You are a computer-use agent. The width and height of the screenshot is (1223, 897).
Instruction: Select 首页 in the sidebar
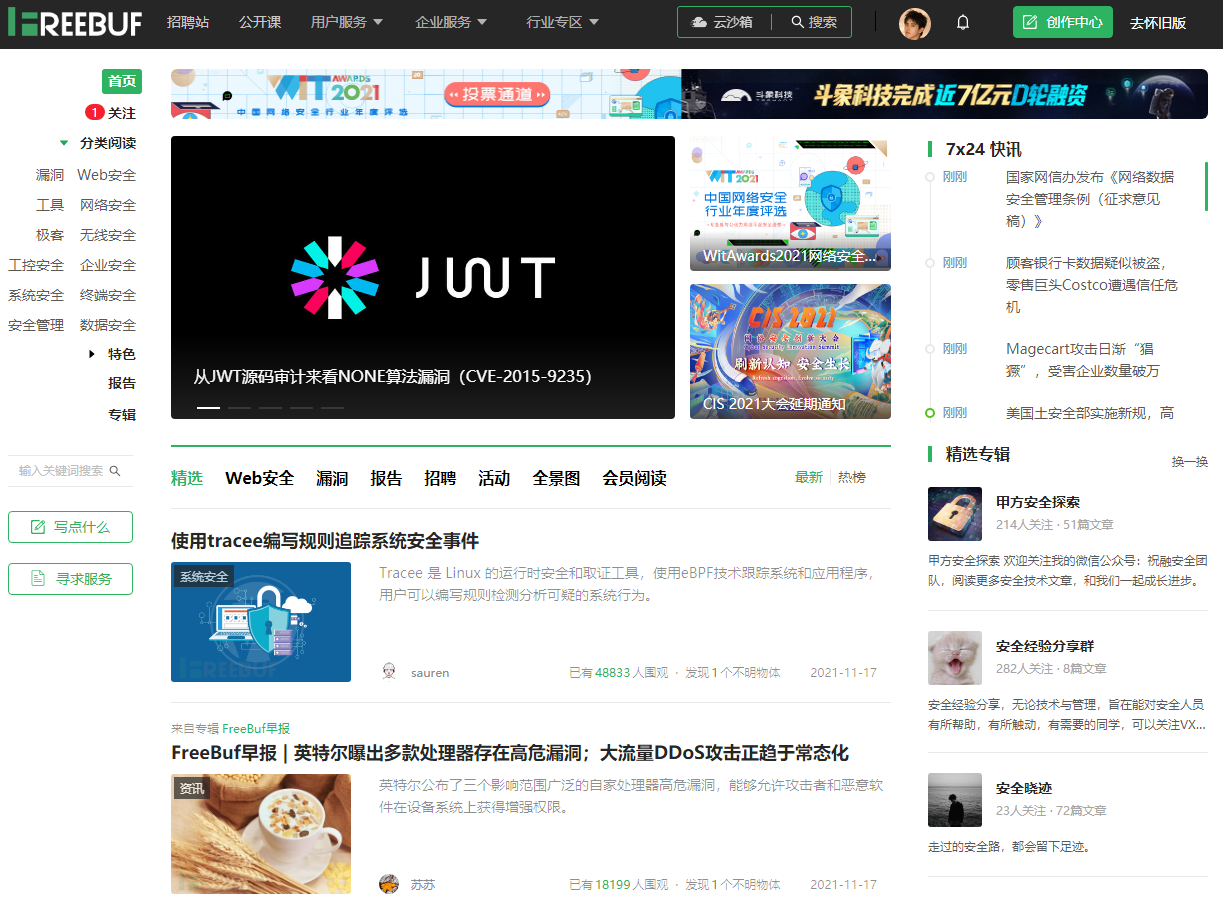(122, 82)
